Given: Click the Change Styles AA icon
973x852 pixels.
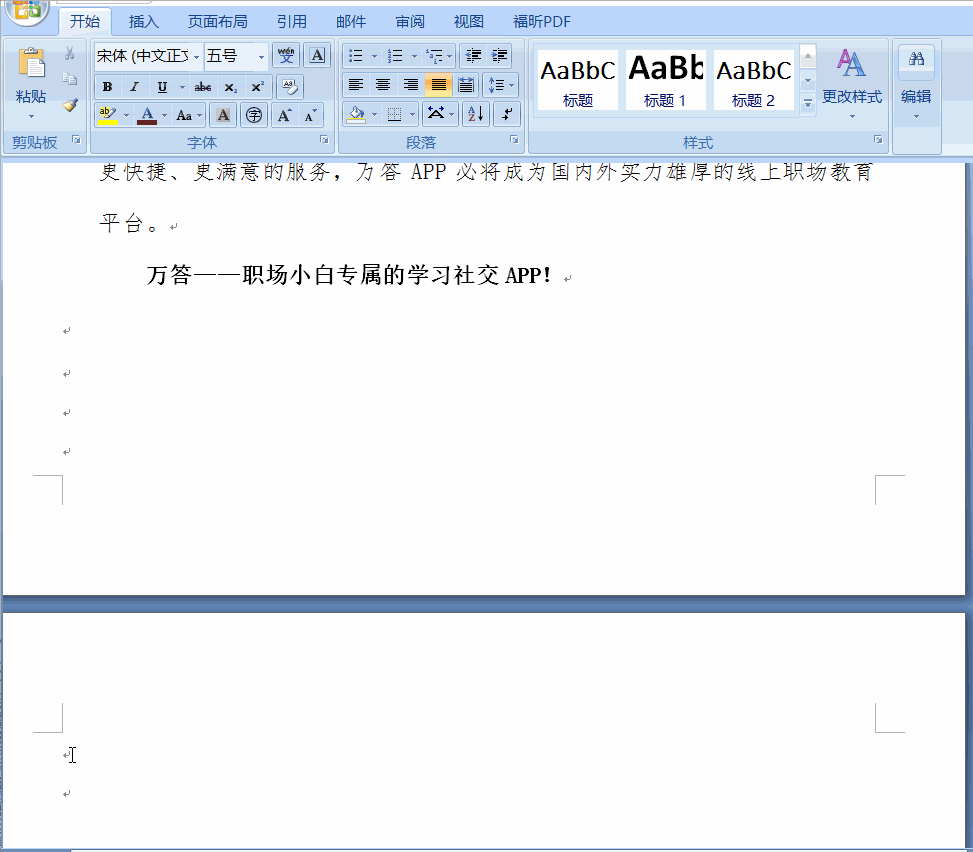Looking at the screenshot, I should point(851,63).
